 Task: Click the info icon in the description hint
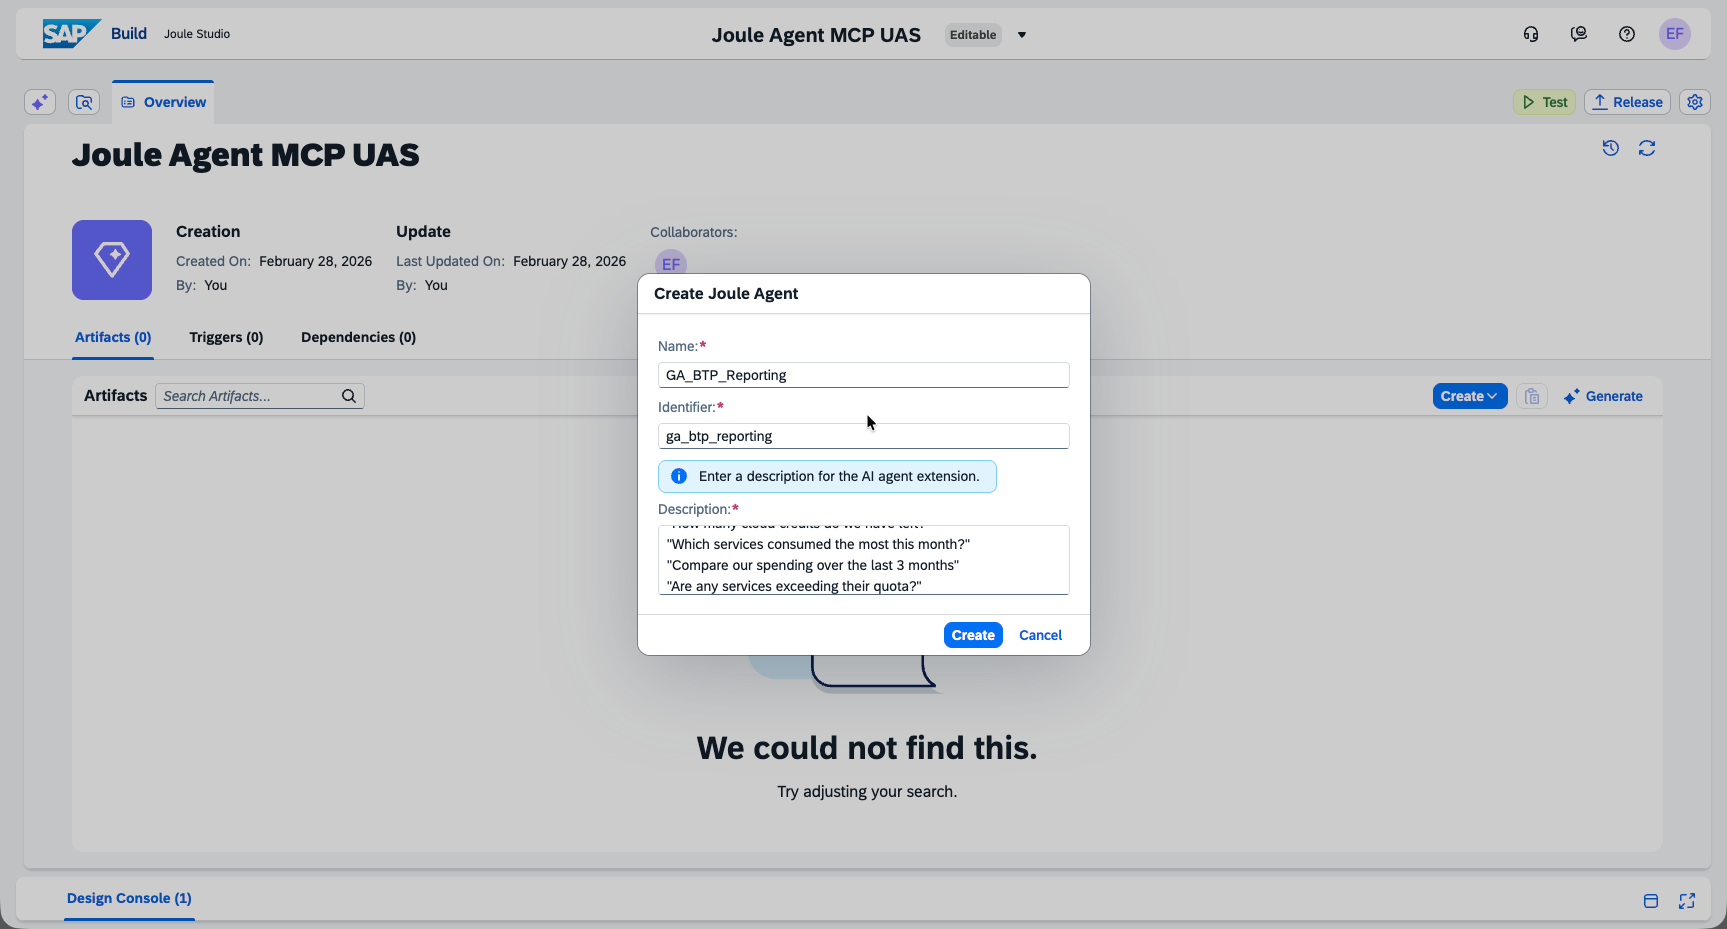click(x=679, y=476)
